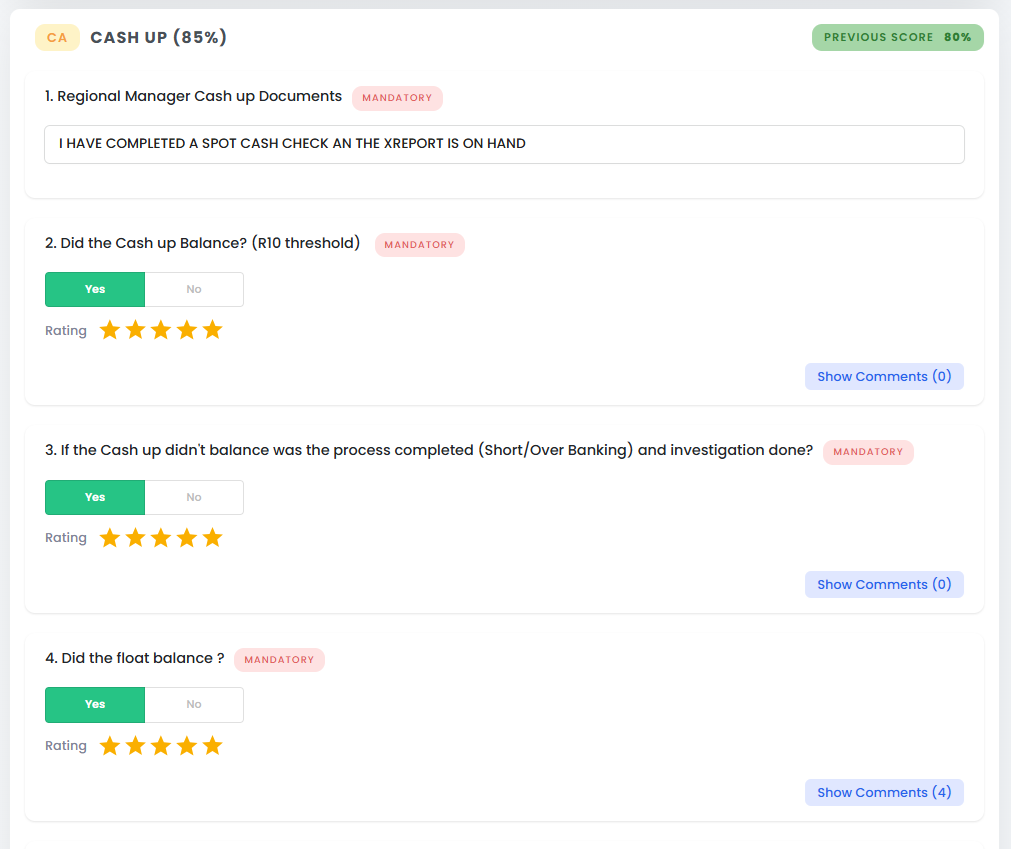Set question 3 rating to two stars
Viewport: 1011px width, 849px height.
[136, 538]
